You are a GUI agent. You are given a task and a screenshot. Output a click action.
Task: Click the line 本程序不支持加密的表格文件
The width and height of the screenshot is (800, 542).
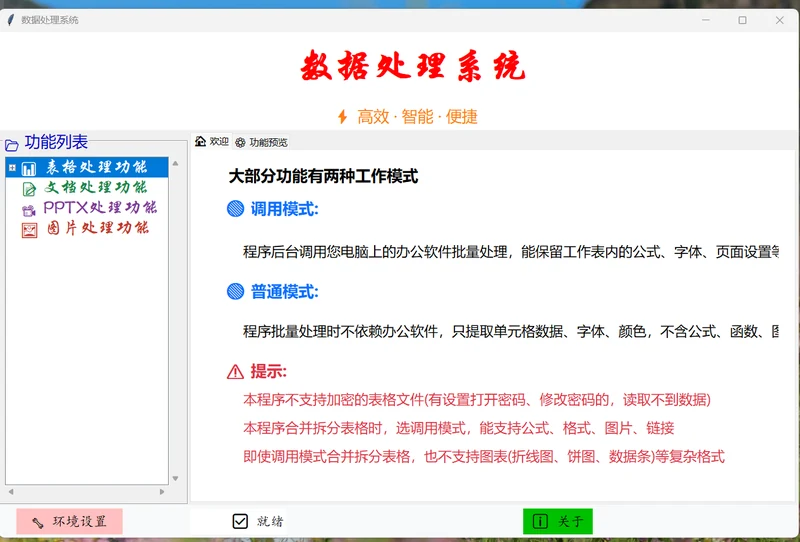click(x=477, y=400)
